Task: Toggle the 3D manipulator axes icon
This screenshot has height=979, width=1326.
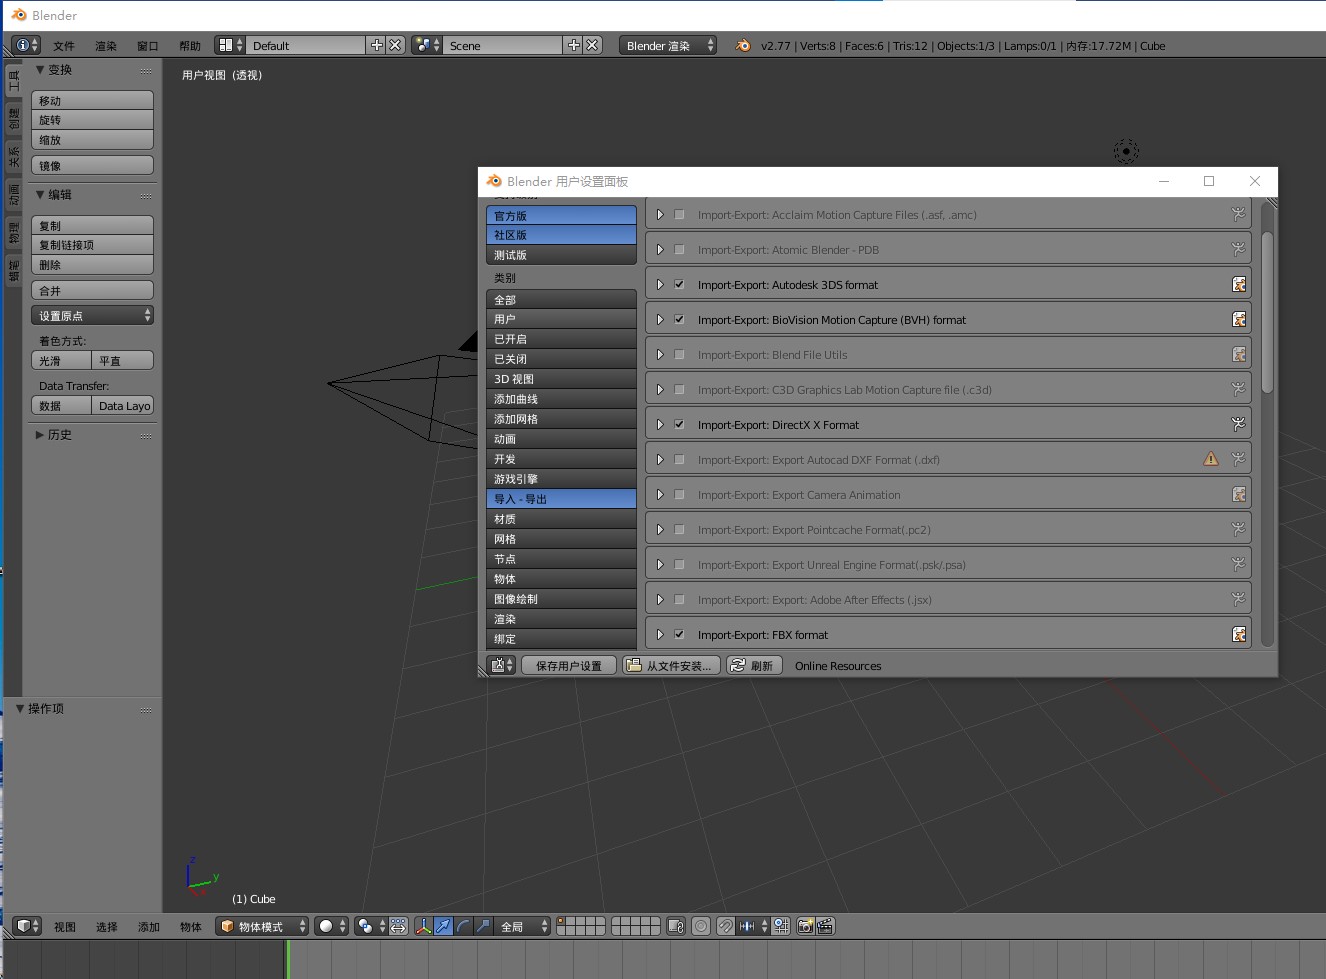Action: point(424,926)
